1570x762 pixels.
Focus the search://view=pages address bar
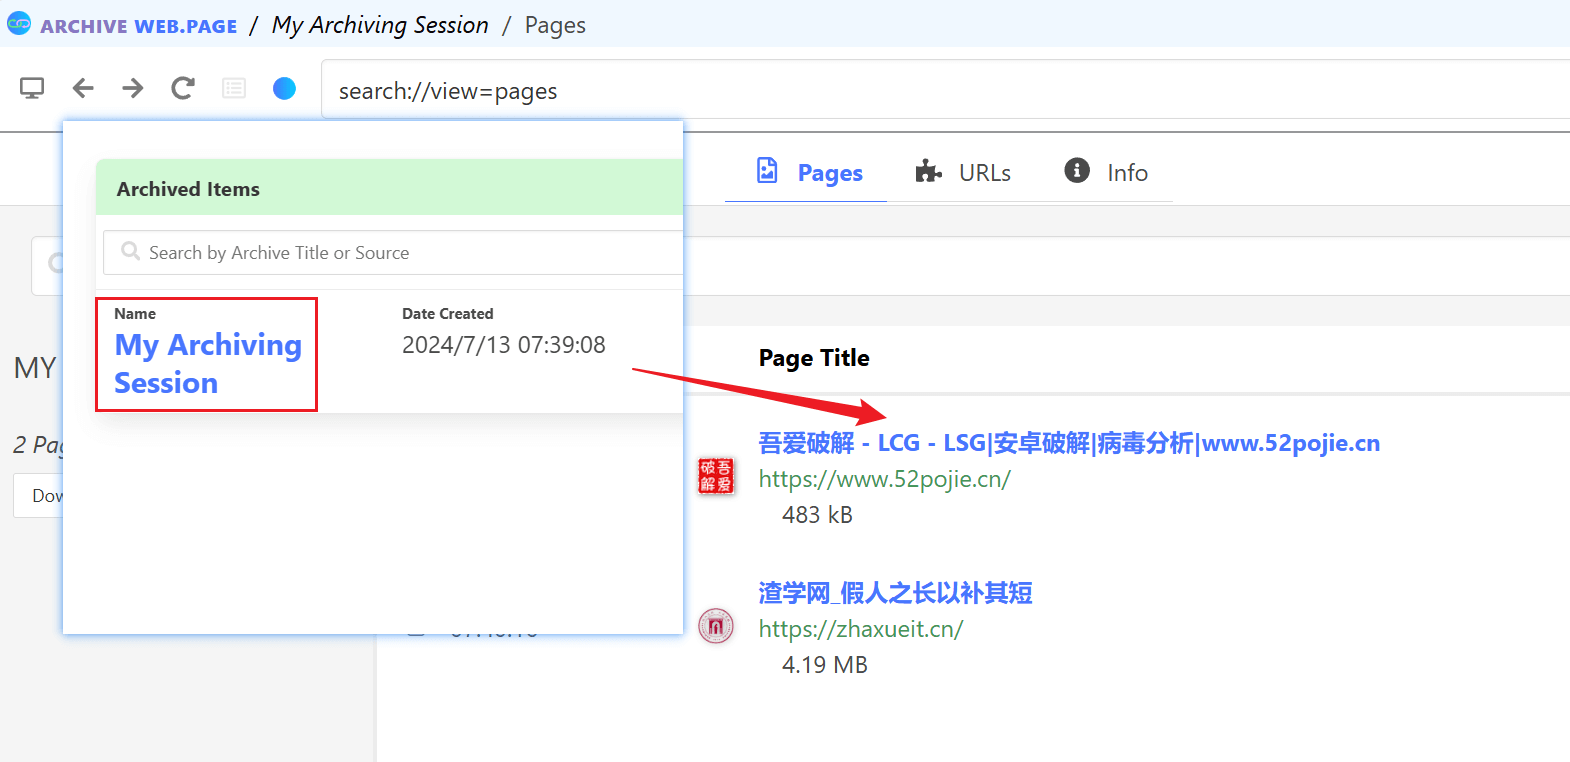pos(900,91)
